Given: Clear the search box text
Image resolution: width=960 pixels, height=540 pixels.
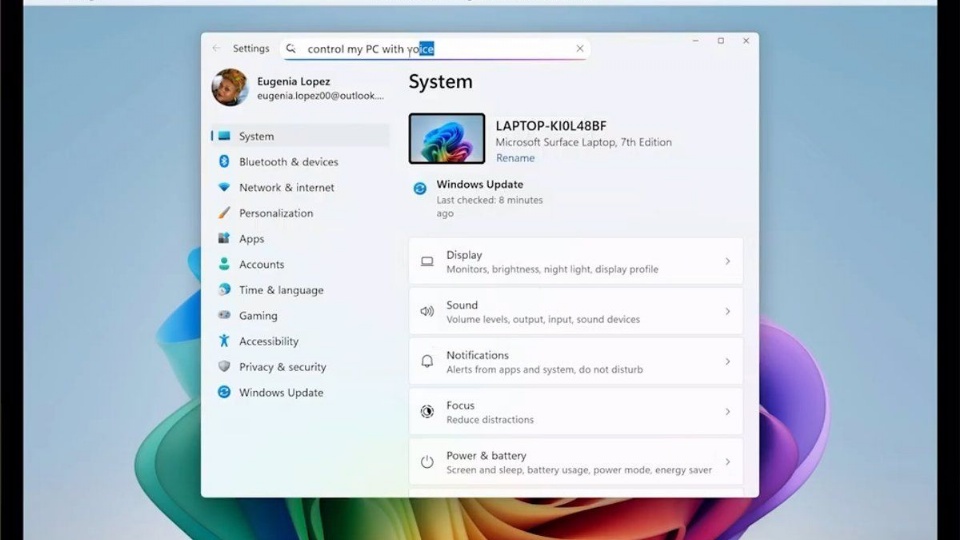Looking at the screenshot, I should point(579,48).
